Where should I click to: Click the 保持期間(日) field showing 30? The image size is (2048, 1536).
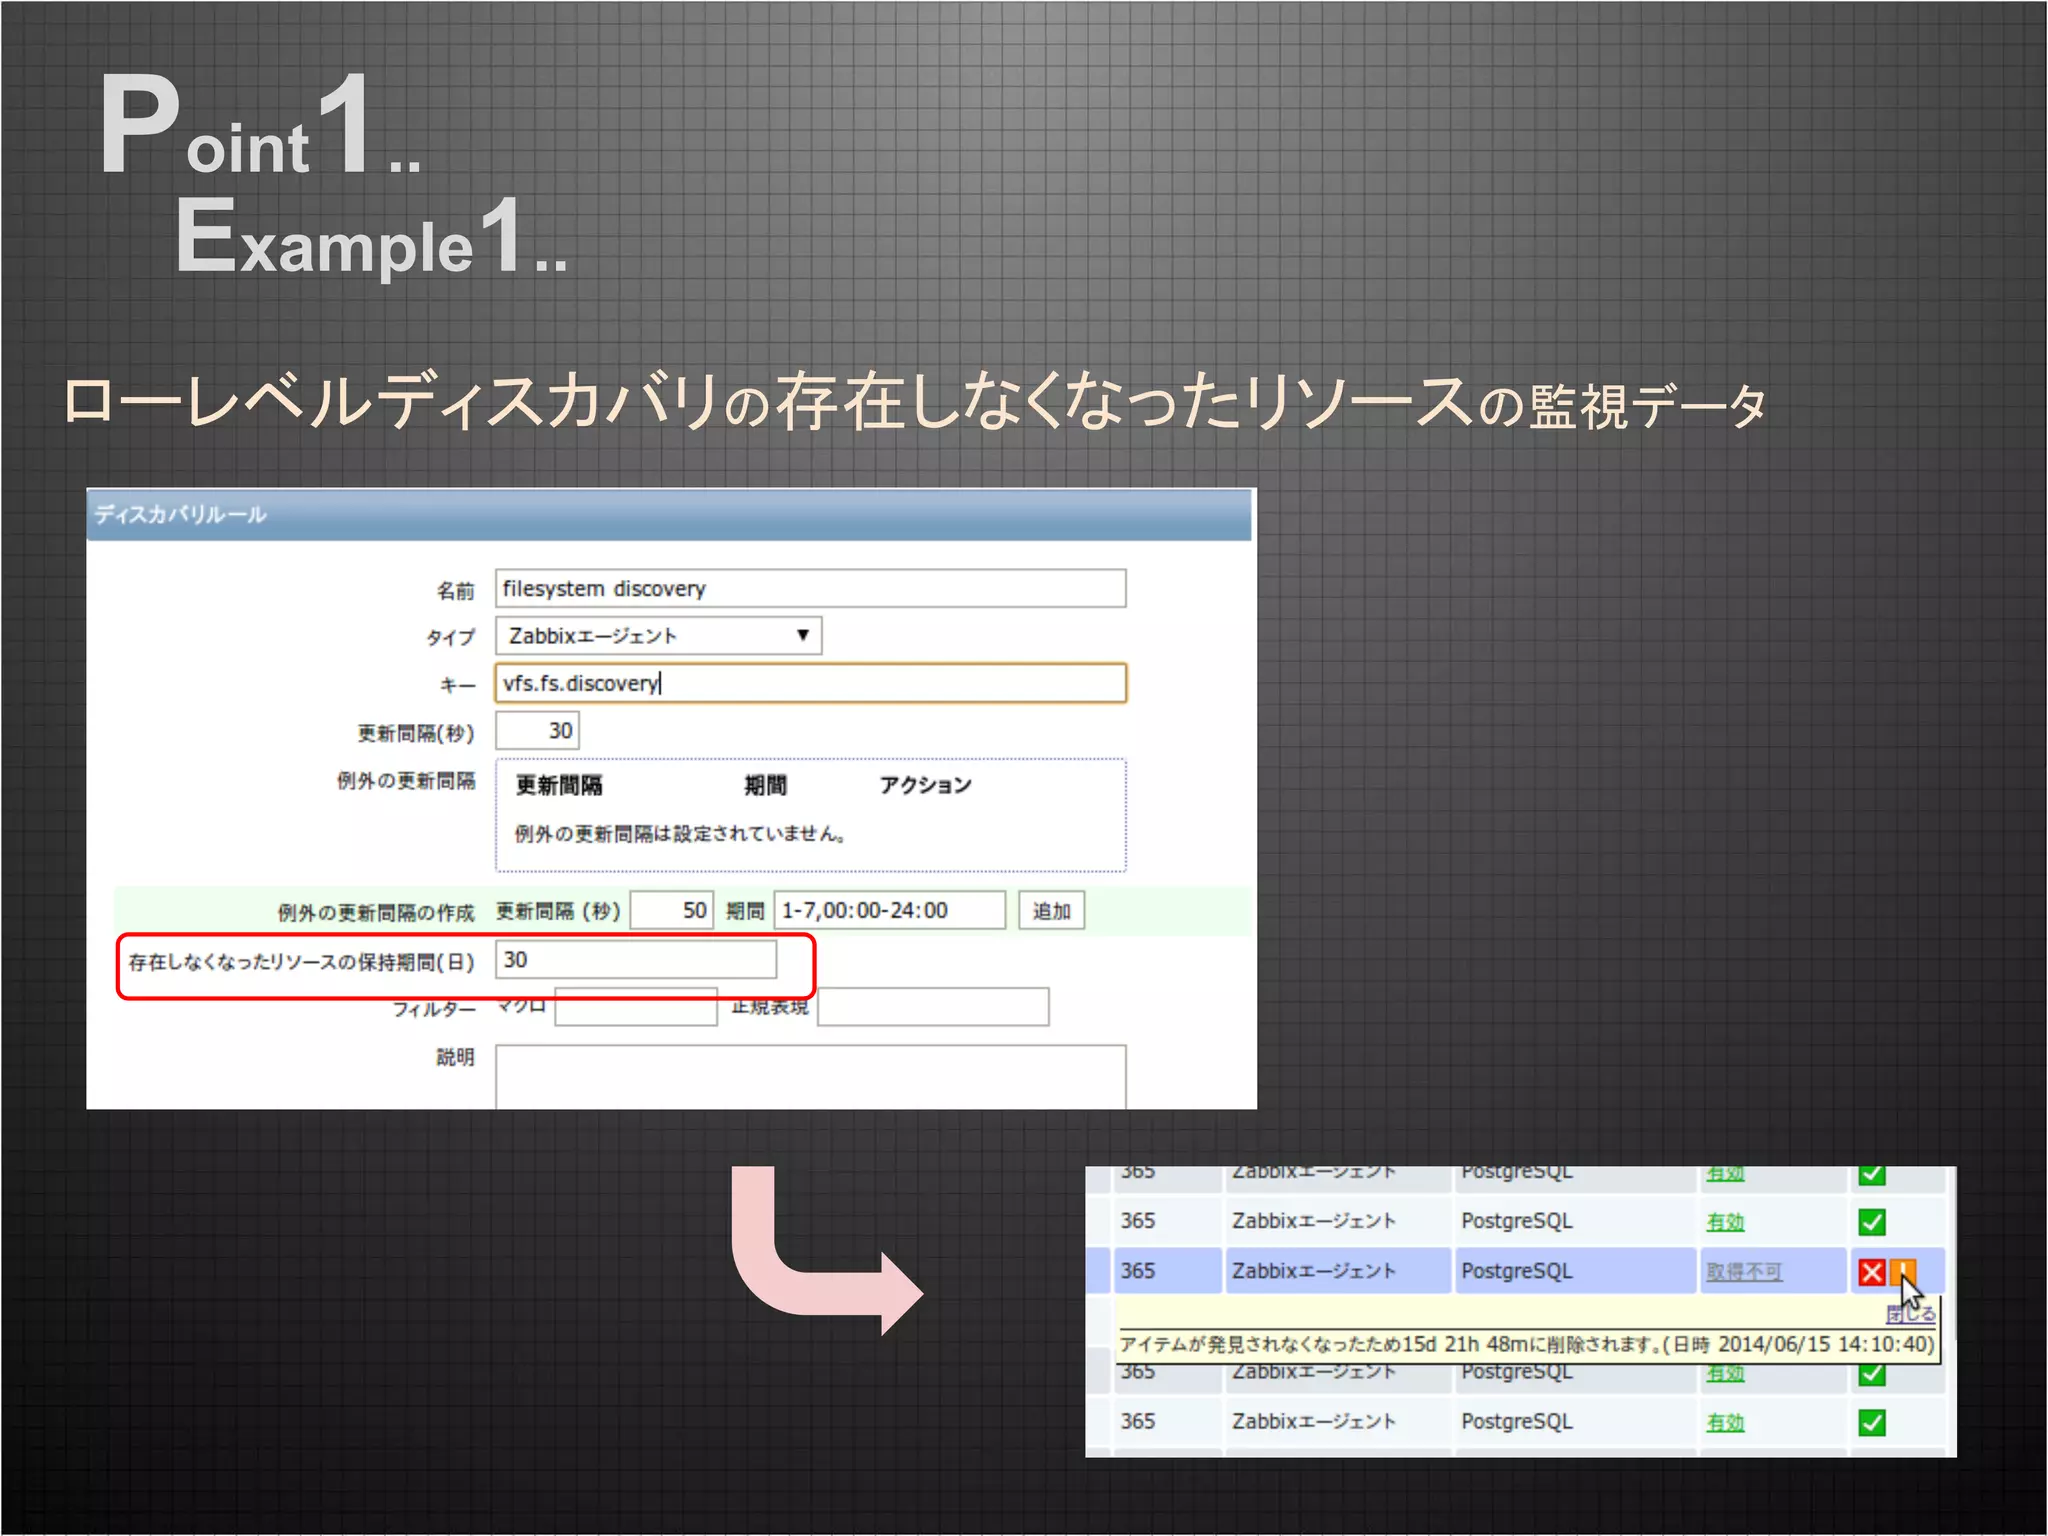(x=636, y=960)
